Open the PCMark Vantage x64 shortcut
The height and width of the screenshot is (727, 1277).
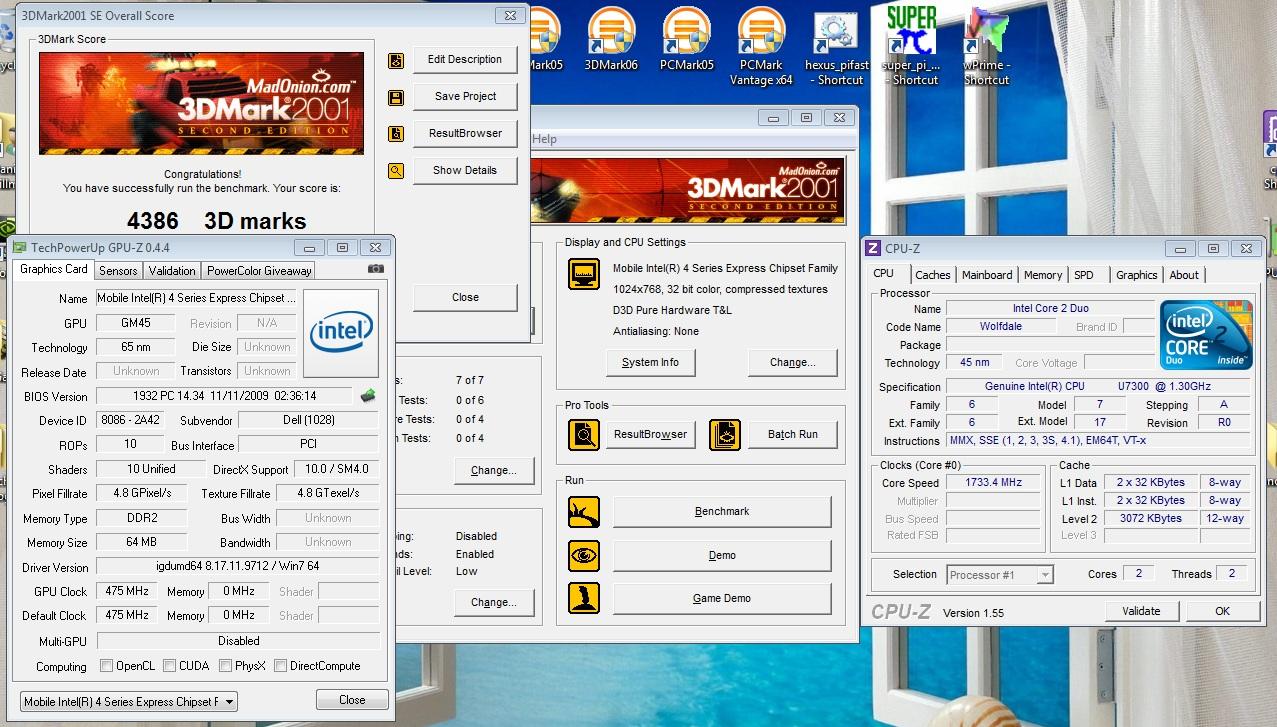761,47
